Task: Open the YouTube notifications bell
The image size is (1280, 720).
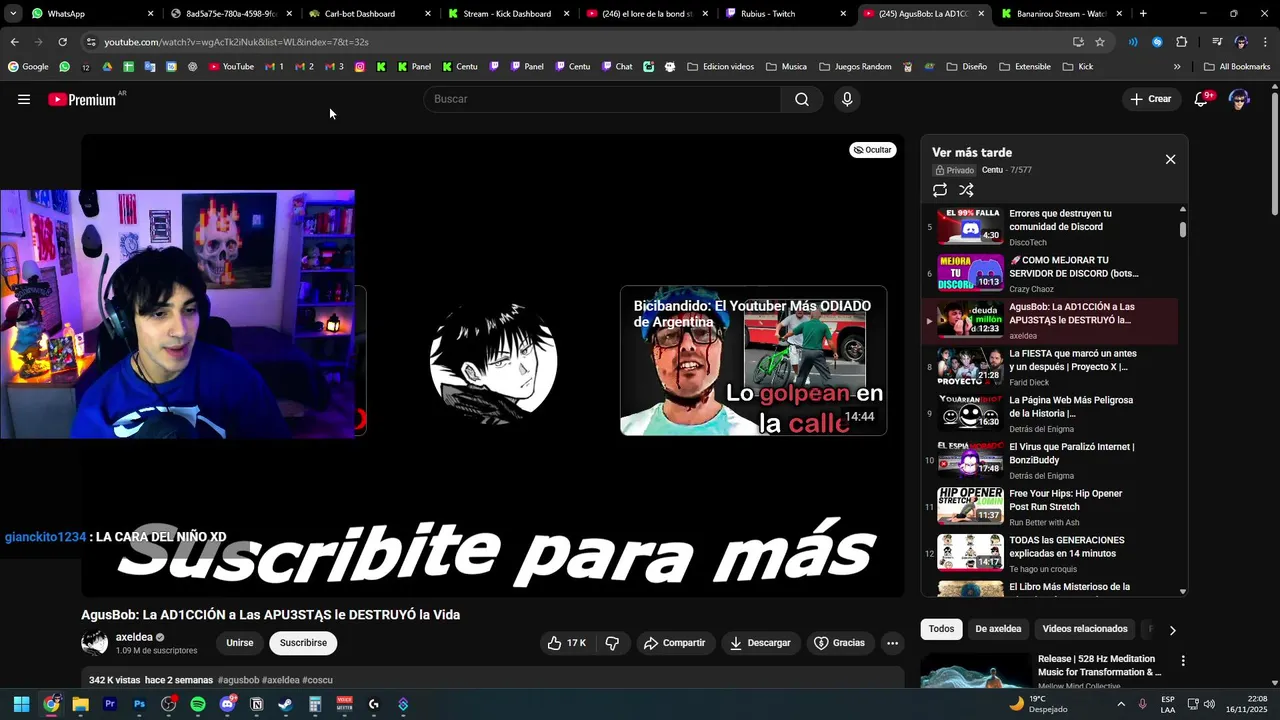Action: click(1203, 99)
